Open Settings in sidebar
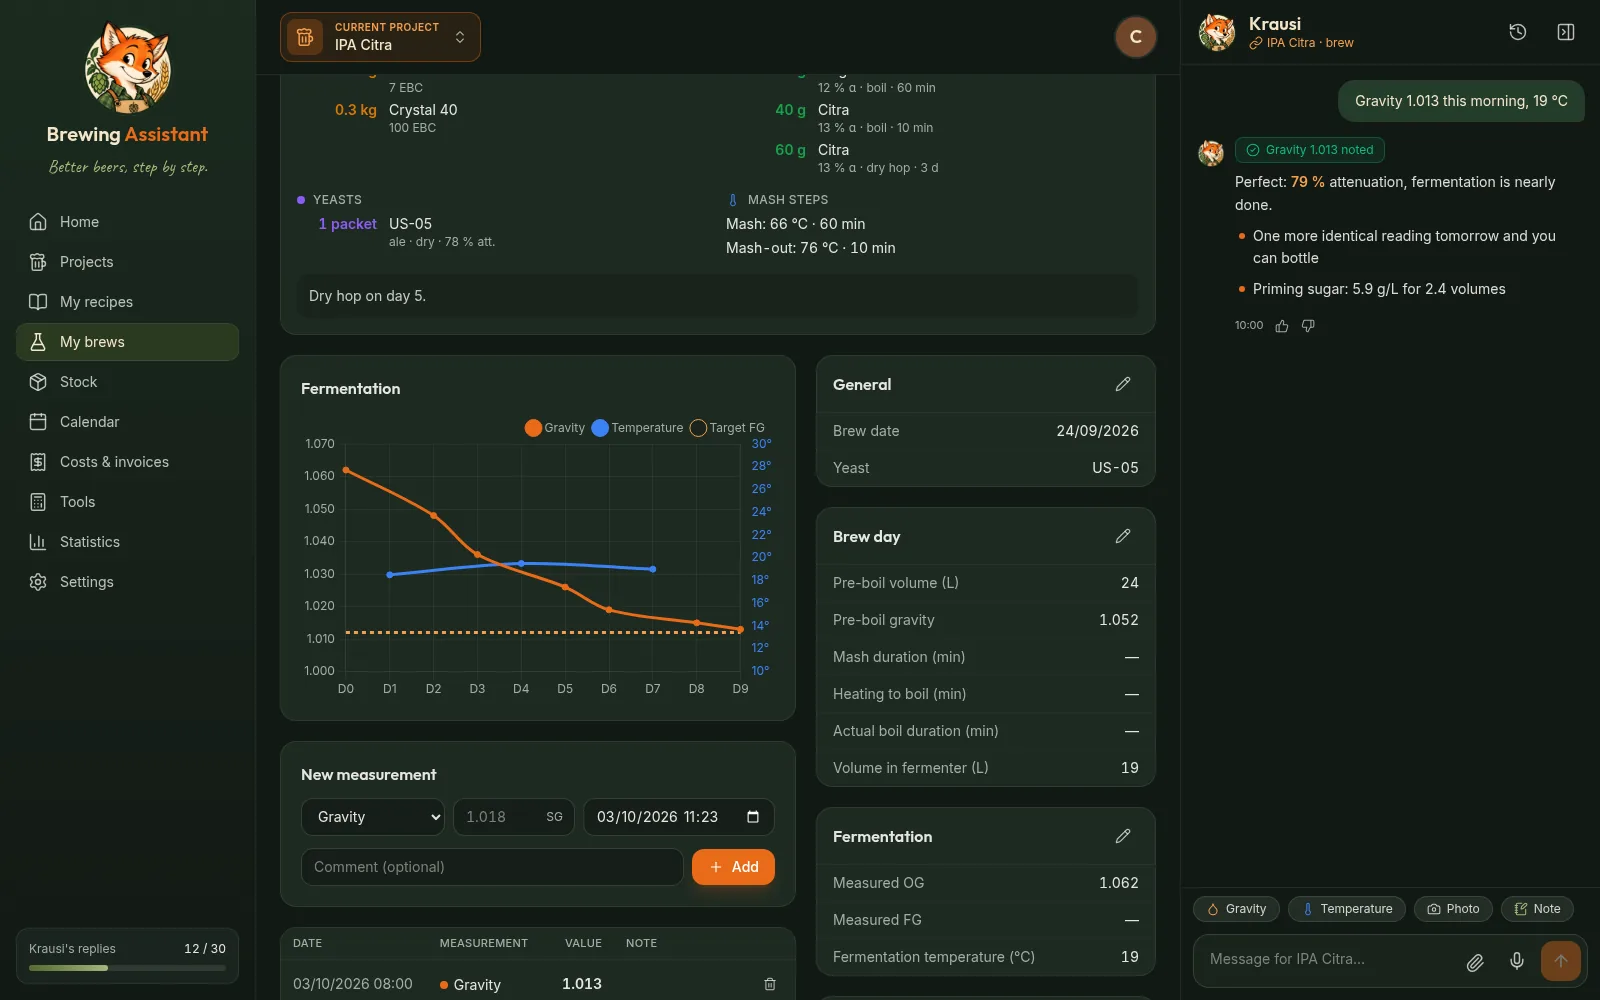 (128, 582)
